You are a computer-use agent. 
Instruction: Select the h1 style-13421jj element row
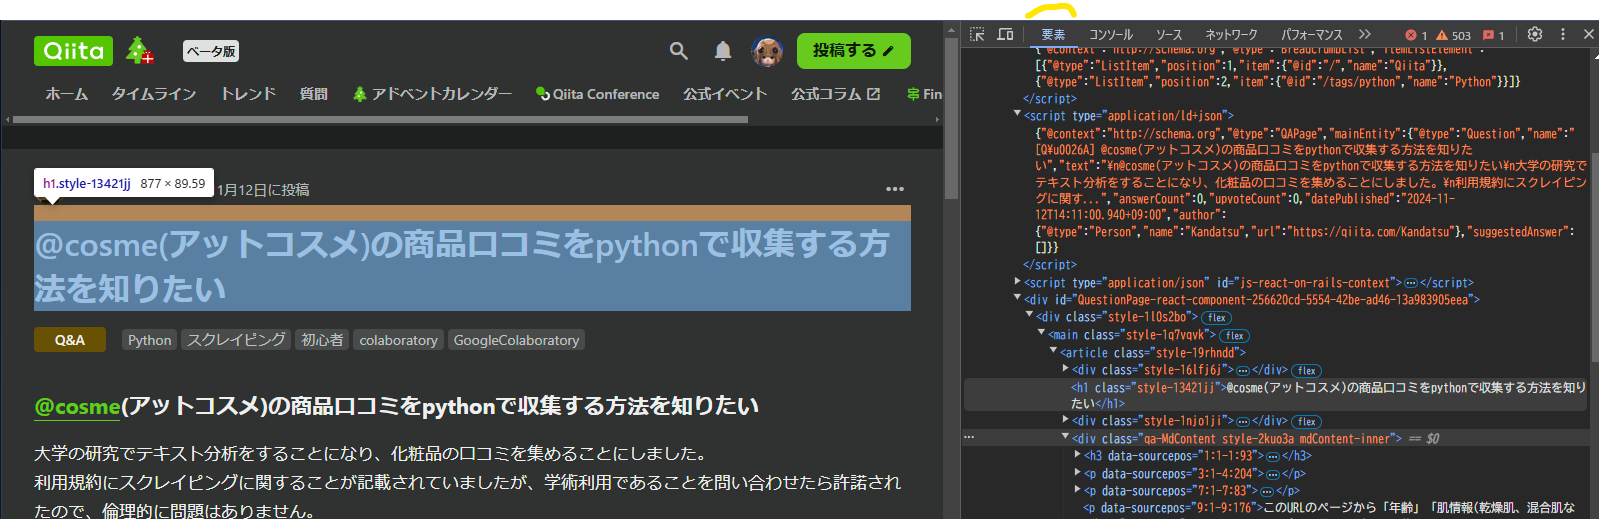(x=1276, y=395)
